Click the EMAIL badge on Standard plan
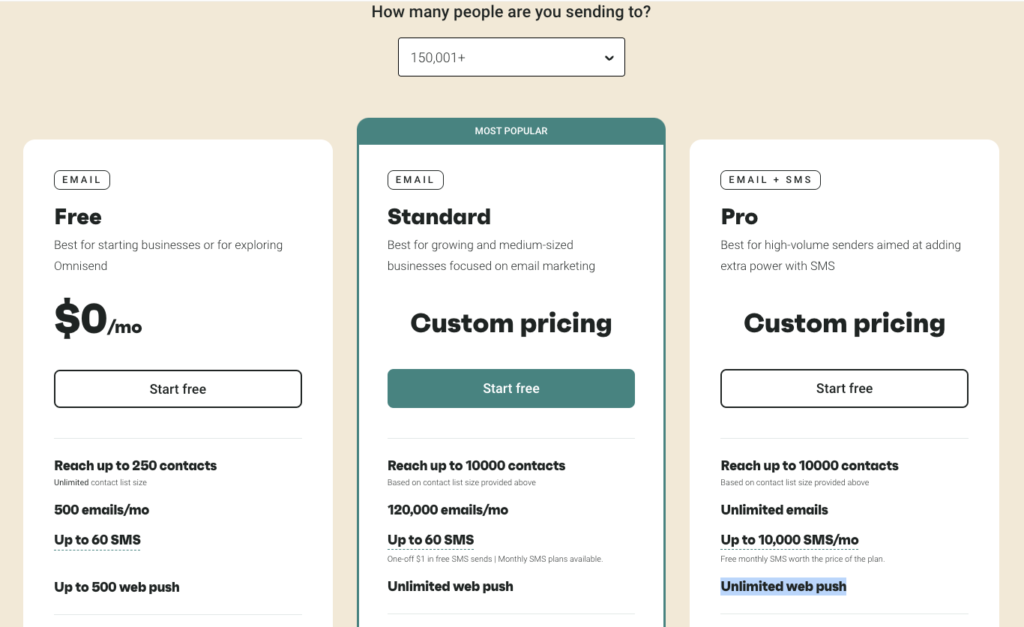The image size is (1024, 627). pyautogui.click(x=415, y=180)
